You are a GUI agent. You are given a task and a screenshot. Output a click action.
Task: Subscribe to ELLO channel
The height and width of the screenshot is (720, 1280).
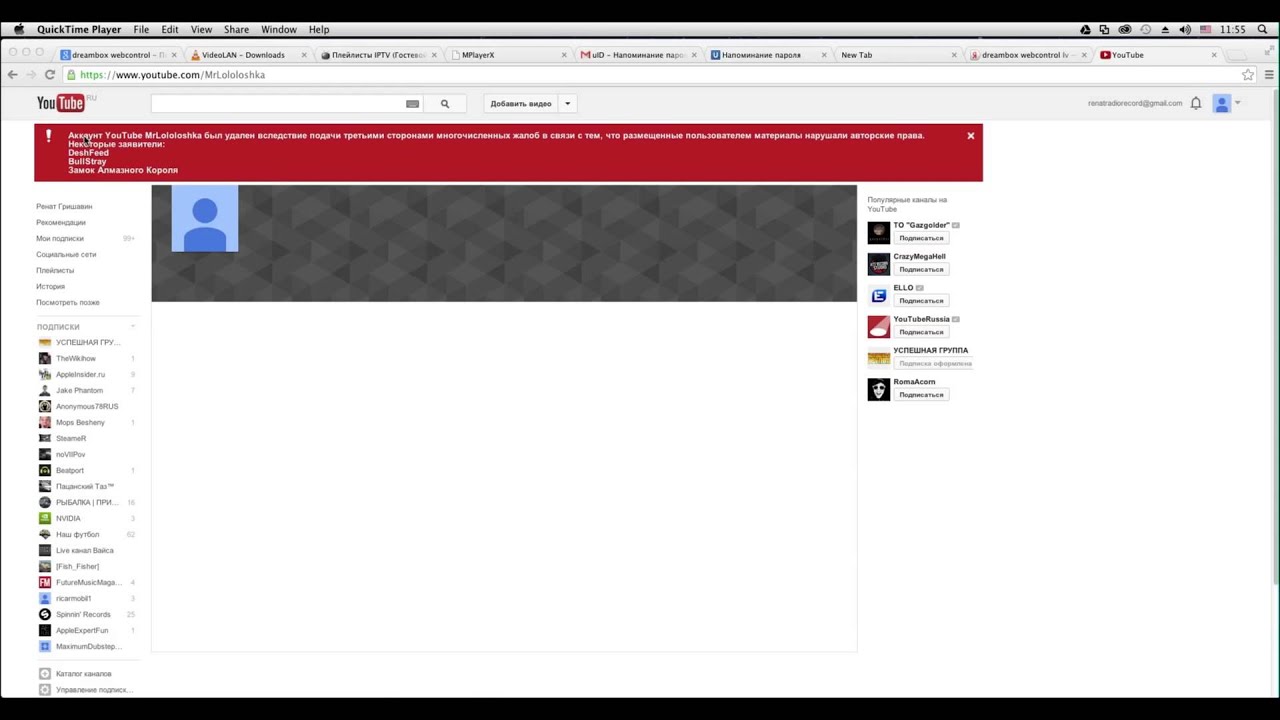[x=921, y=300]
